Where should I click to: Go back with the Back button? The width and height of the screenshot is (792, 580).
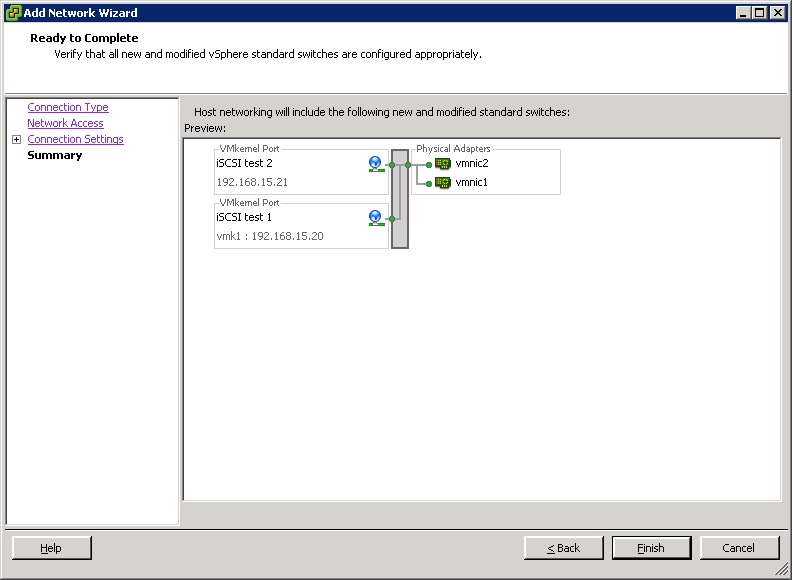(564, 548)
